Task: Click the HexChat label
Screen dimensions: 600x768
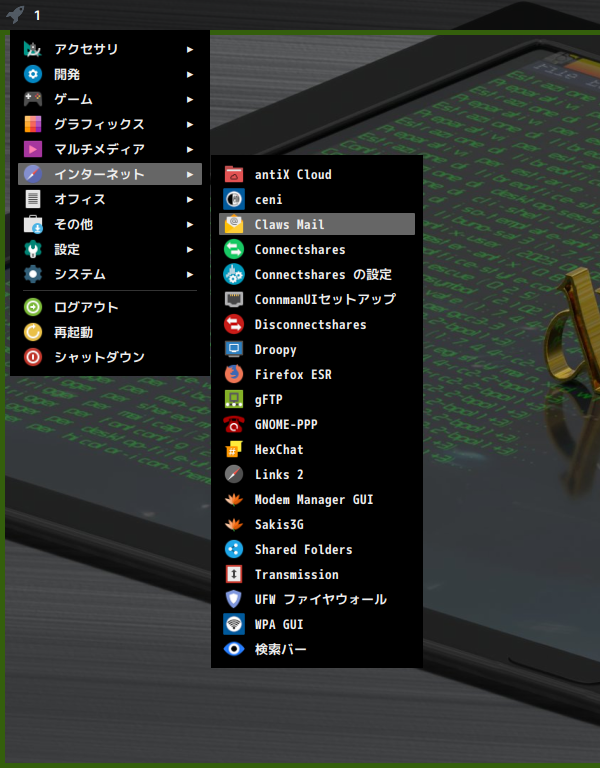Action: pyautogui.click(x=279, y=449)
